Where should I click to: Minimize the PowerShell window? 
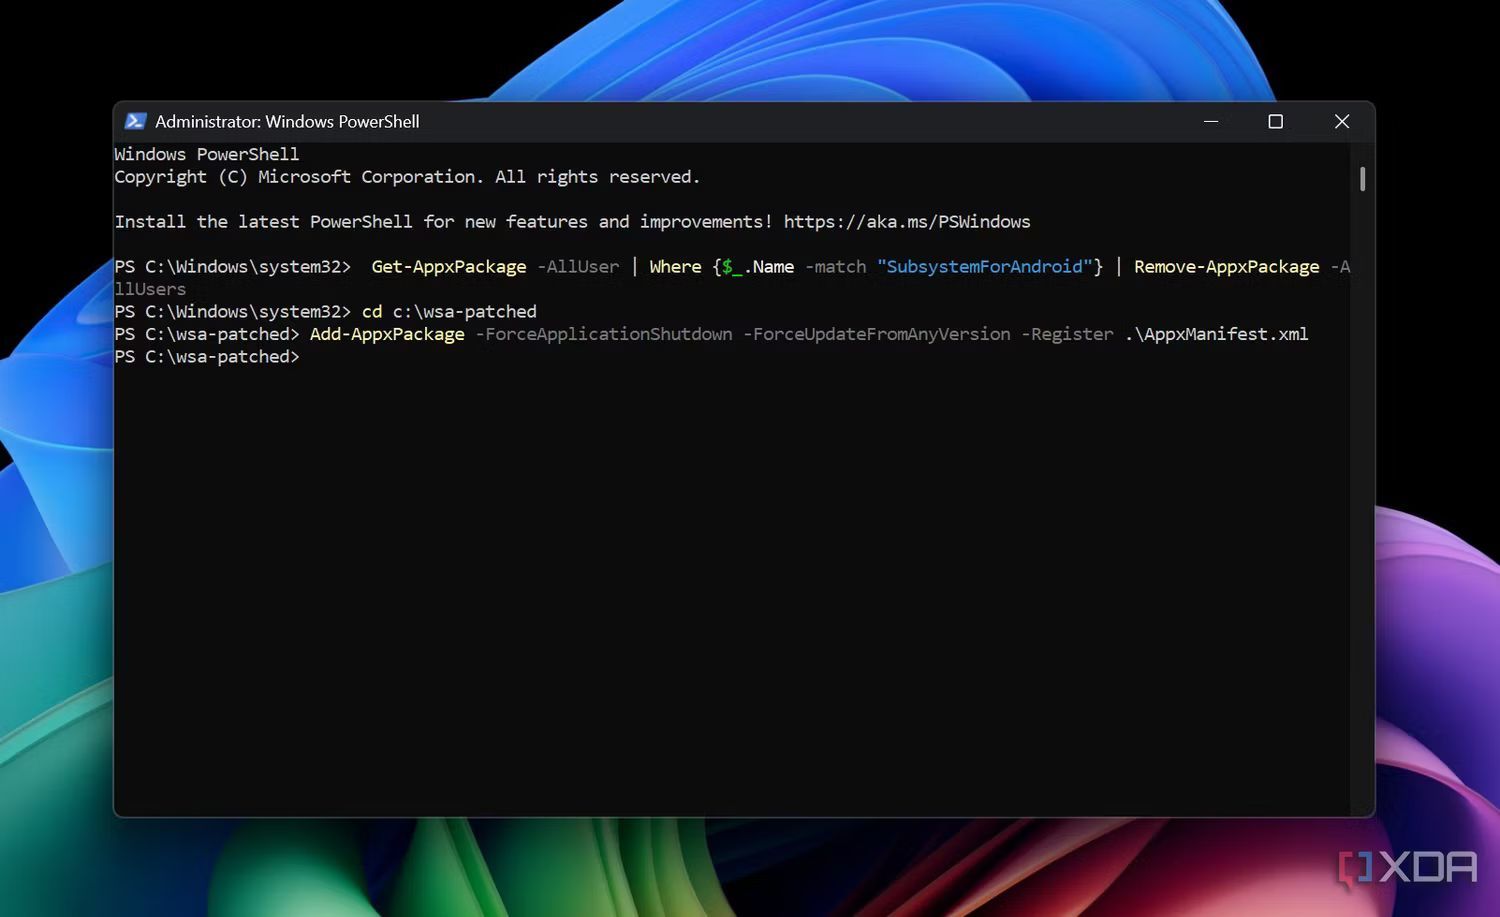[1211, 121]
